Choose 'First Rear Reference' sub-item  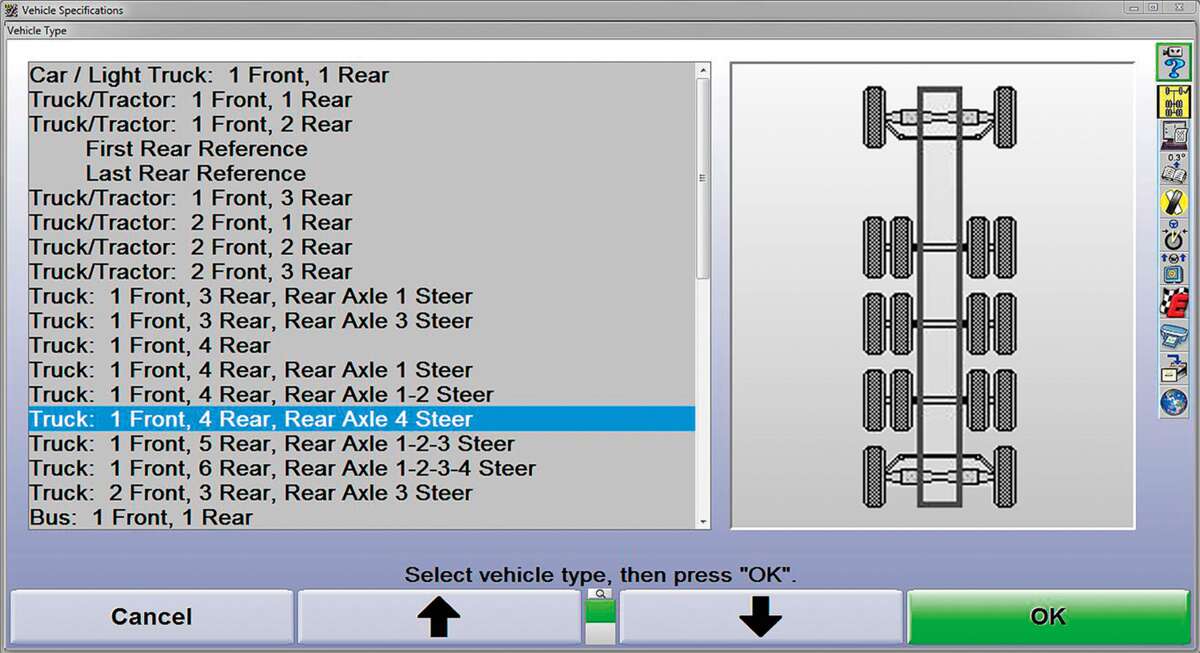tap(196, 149)
